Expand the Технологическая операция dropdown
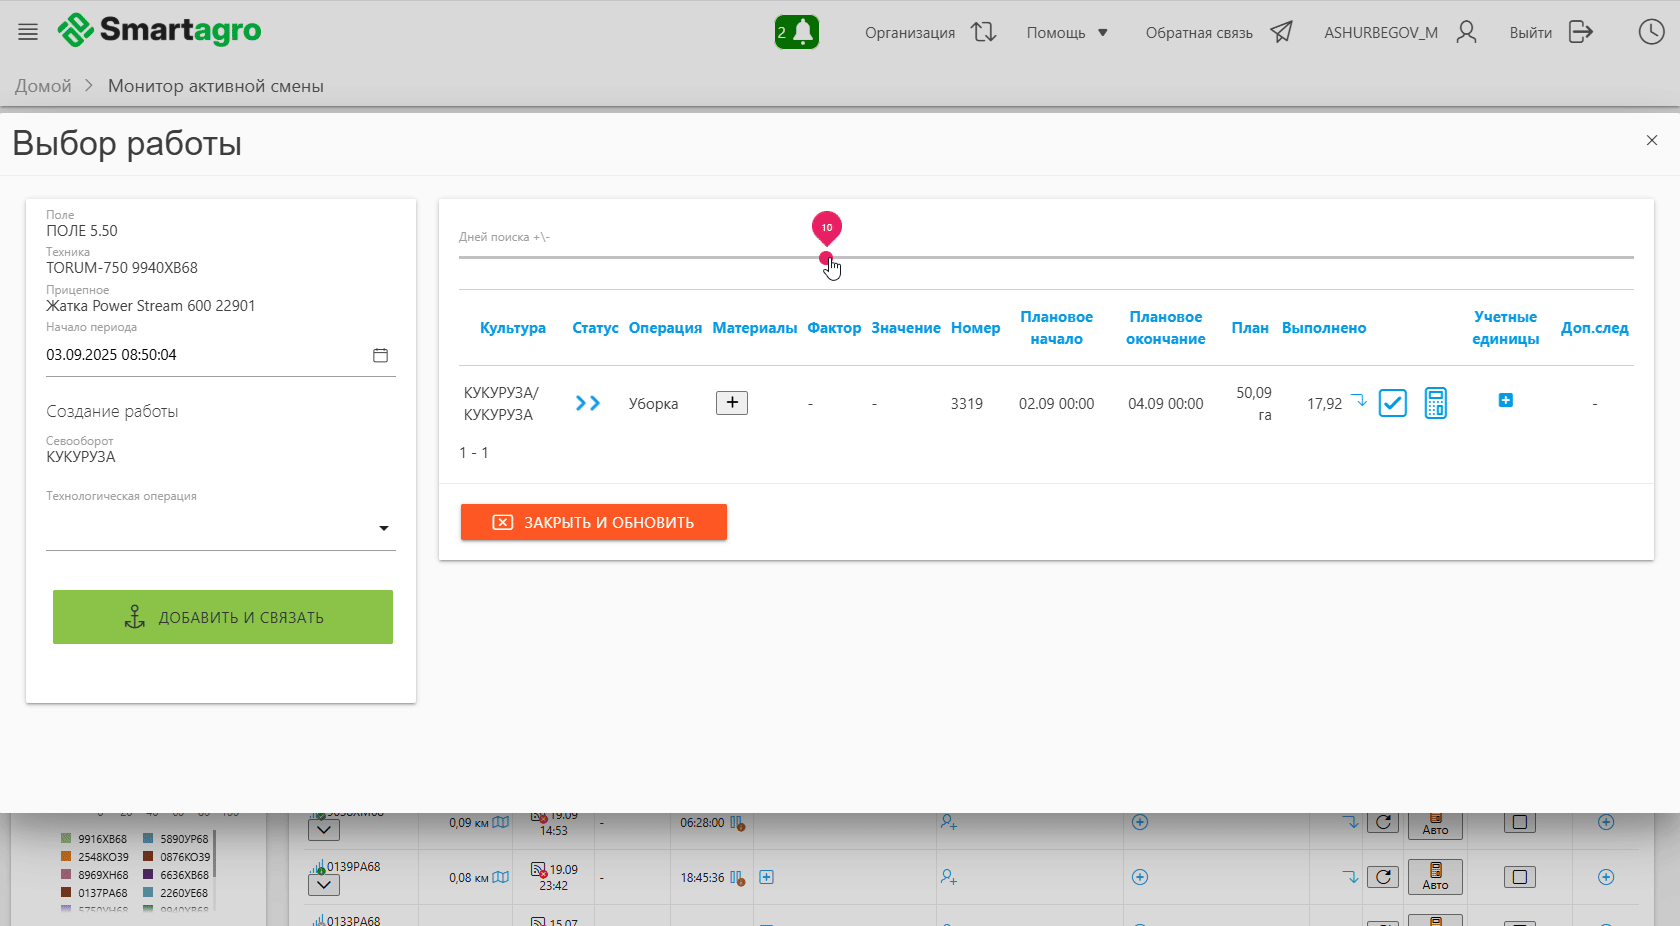The height and width of the screenshot is (926, 1680). click(x=383, y=528)
